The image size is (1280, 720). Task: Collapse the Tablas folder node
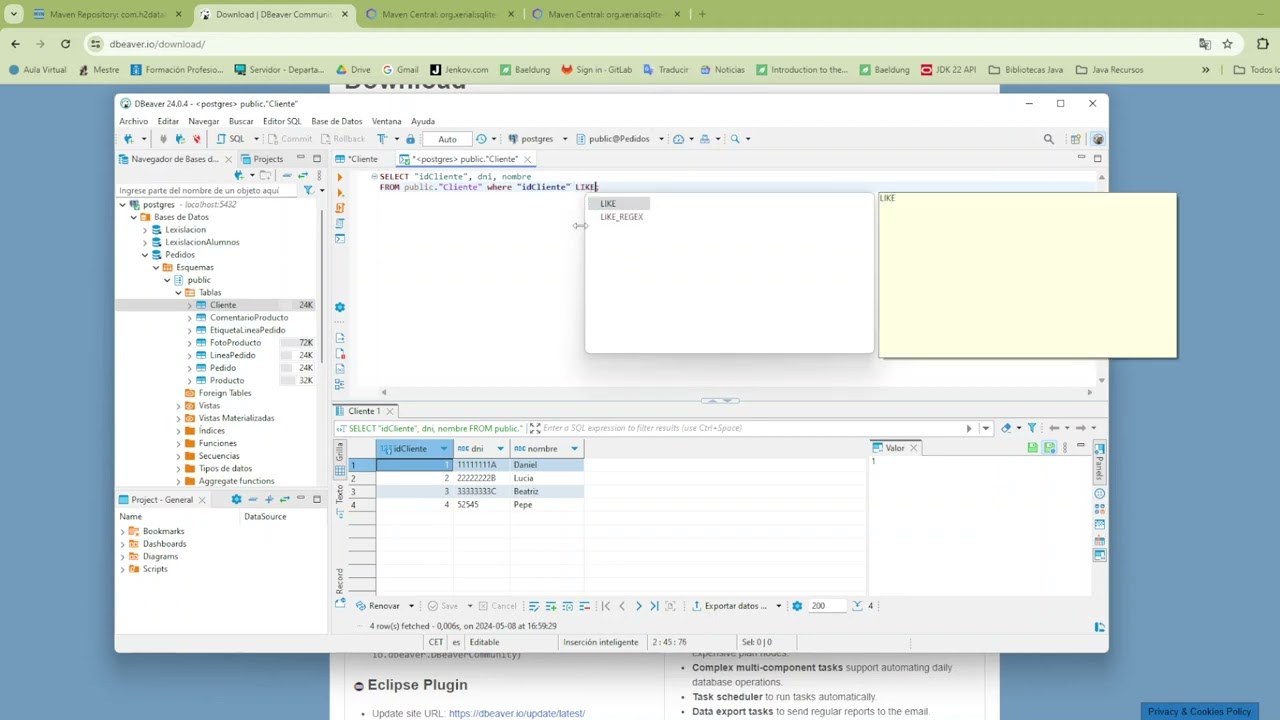click(x=178, y=293)
